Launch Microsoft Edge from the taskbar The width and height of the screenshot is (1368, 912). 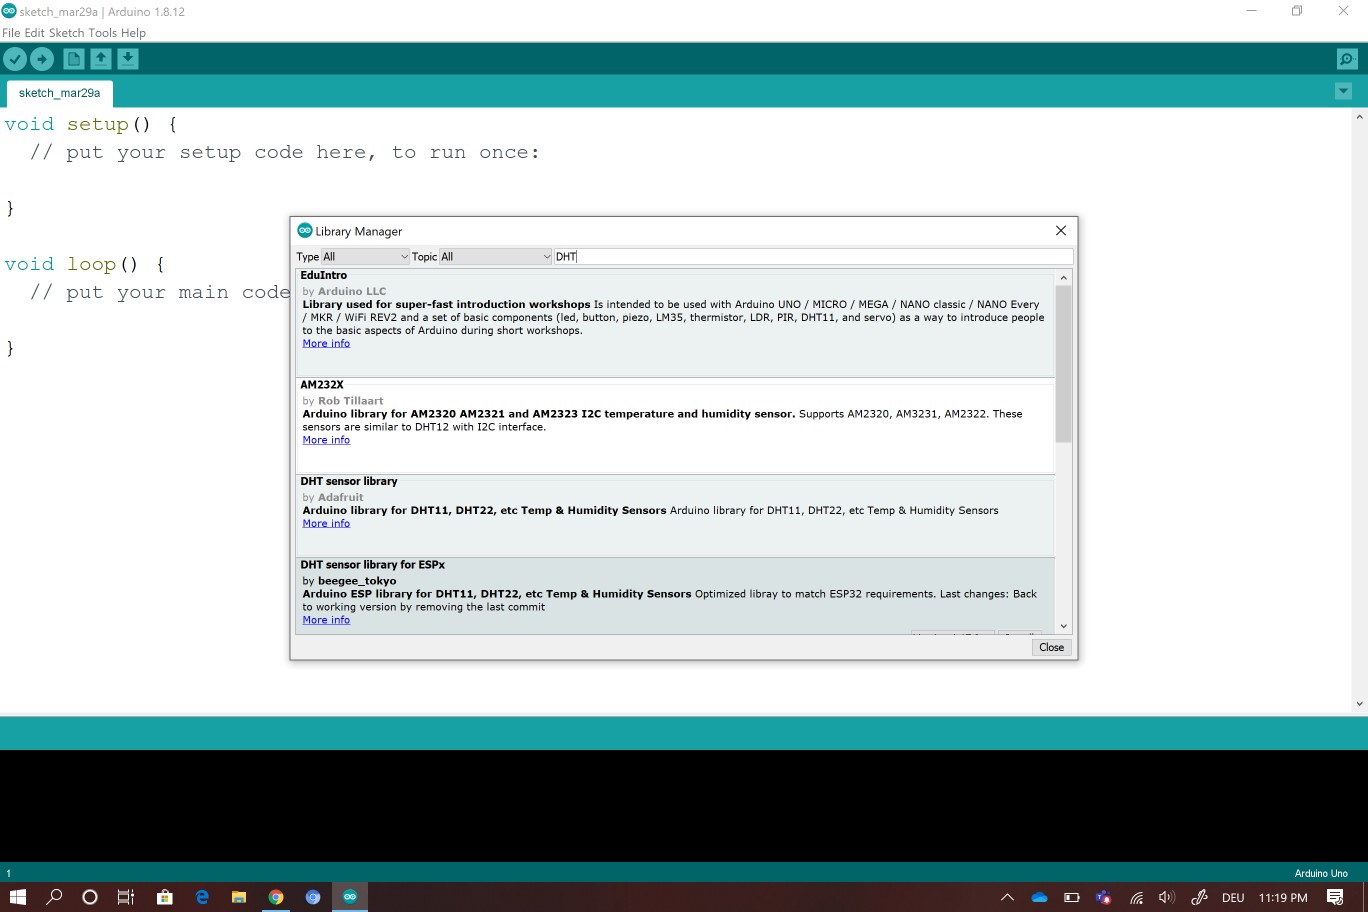(202, 897)
